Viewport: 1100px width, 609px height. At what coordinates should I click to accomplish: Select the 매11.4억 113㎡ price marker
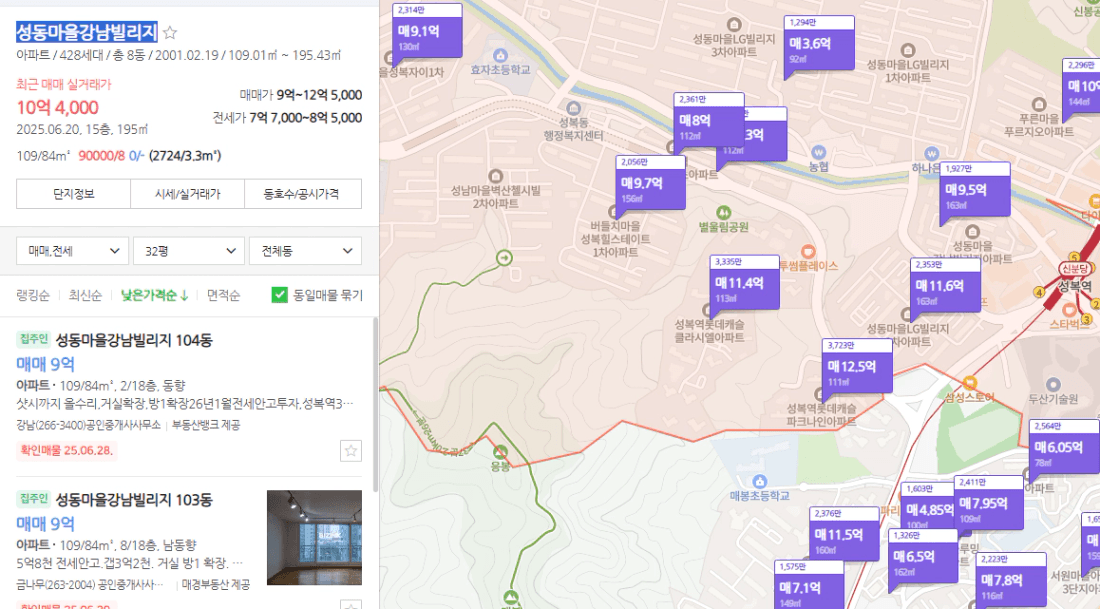coord(745,283)
